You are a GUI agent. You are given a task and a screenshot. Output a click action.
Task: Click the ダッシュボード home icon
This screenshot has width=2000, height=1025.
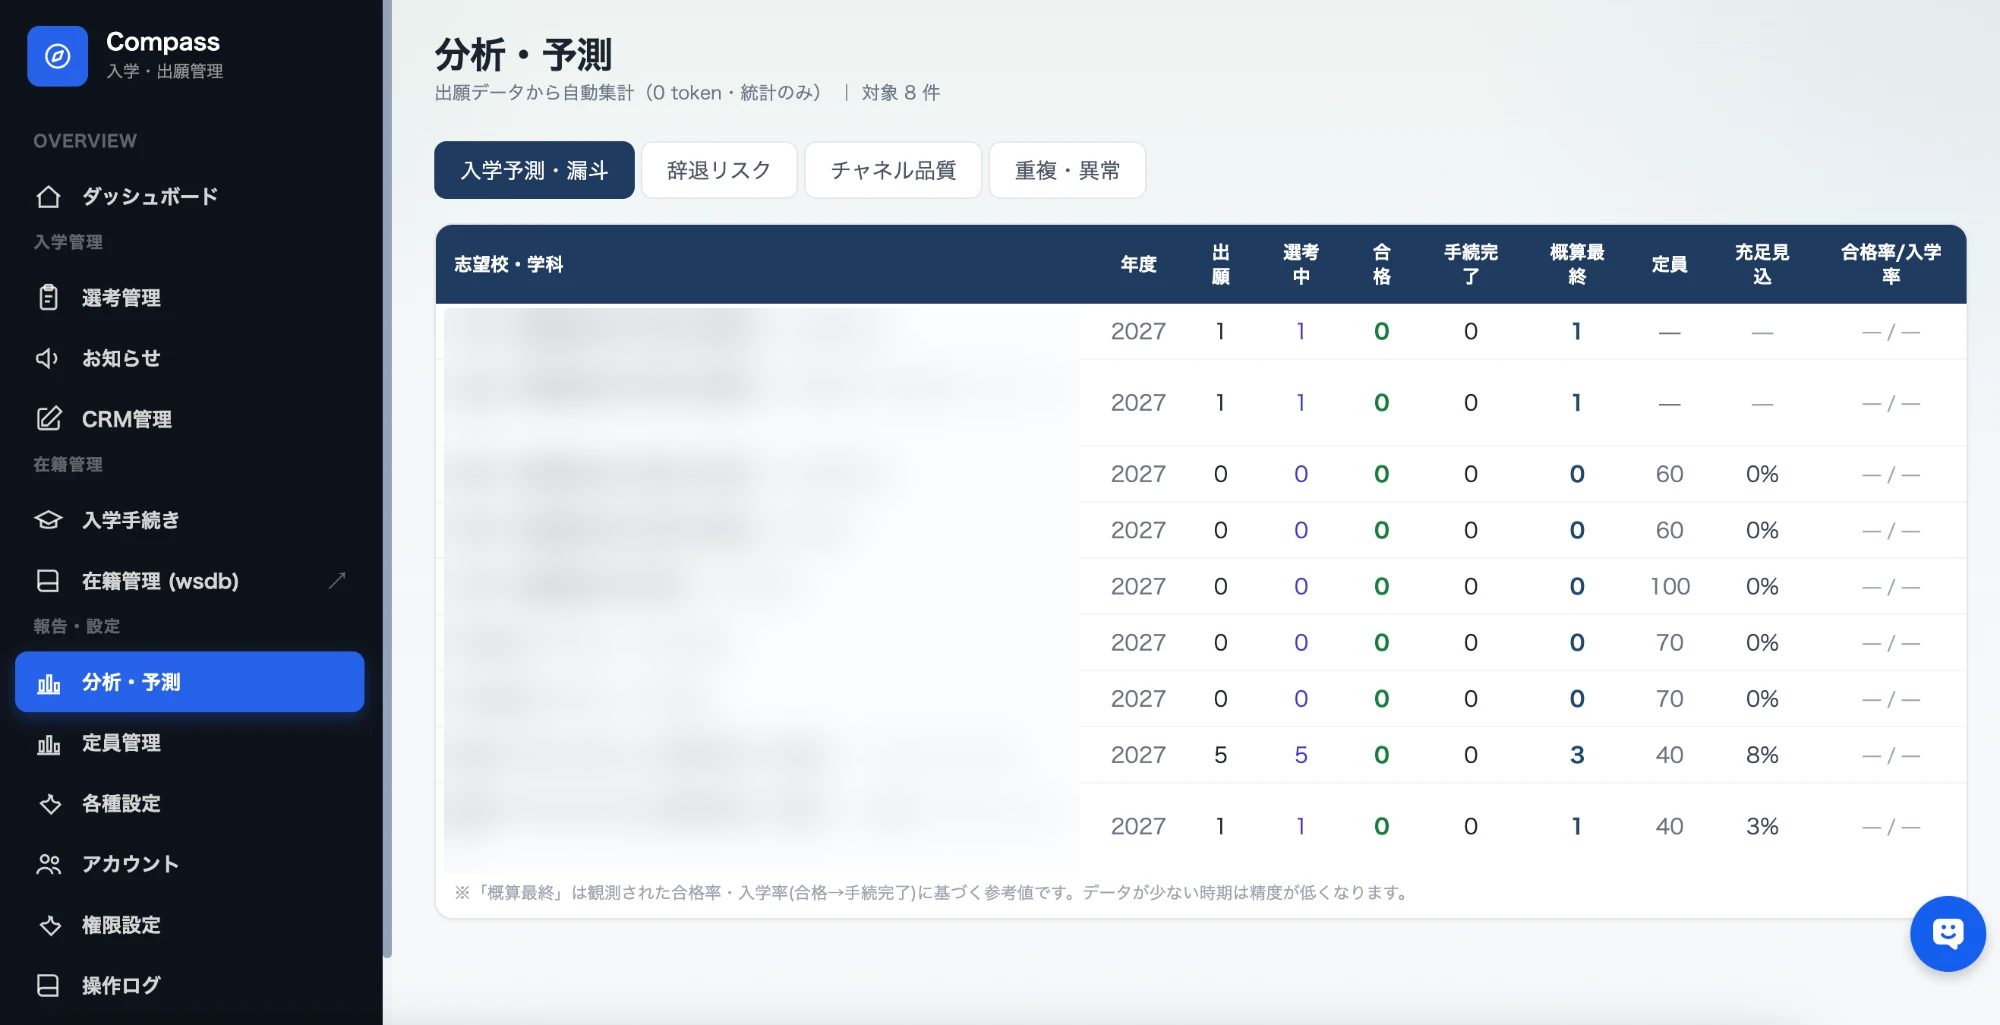coord(48,197)
